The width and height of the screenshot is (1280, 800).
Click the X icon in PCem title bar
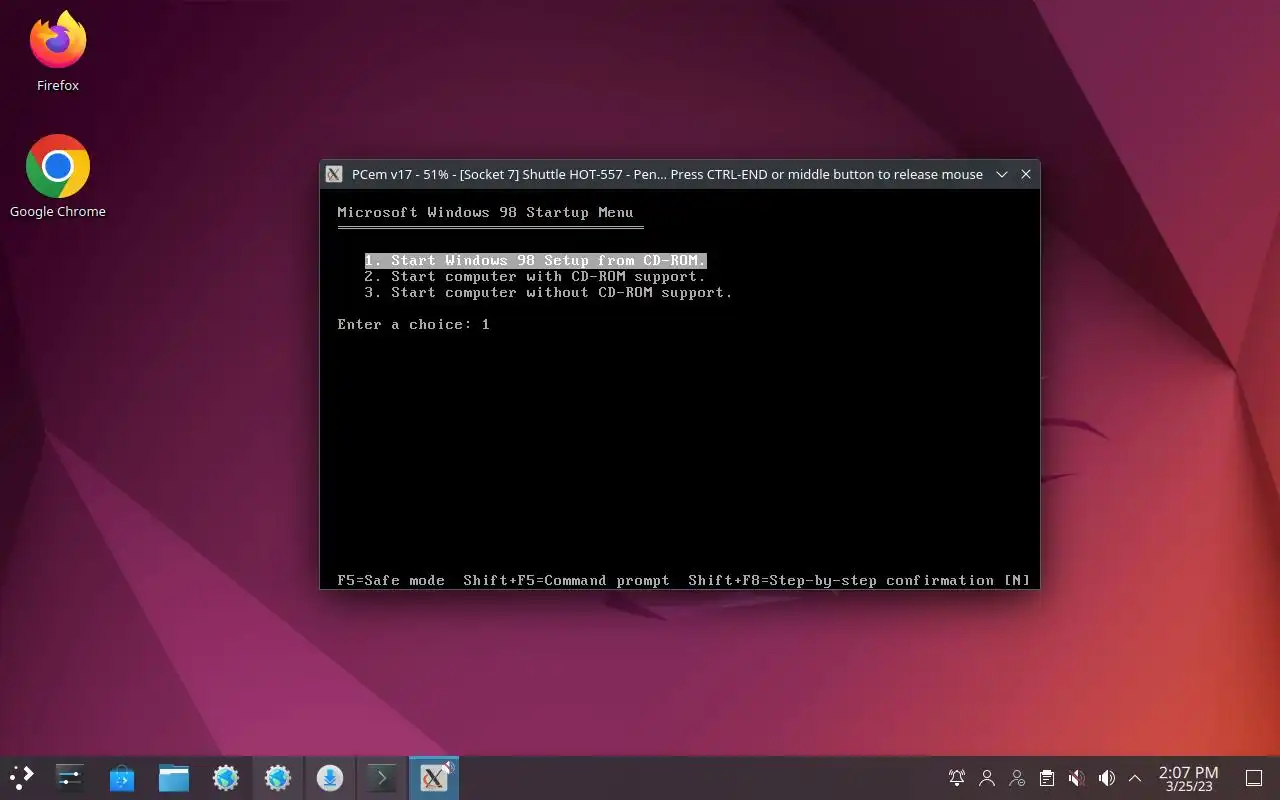click(335, 174)
